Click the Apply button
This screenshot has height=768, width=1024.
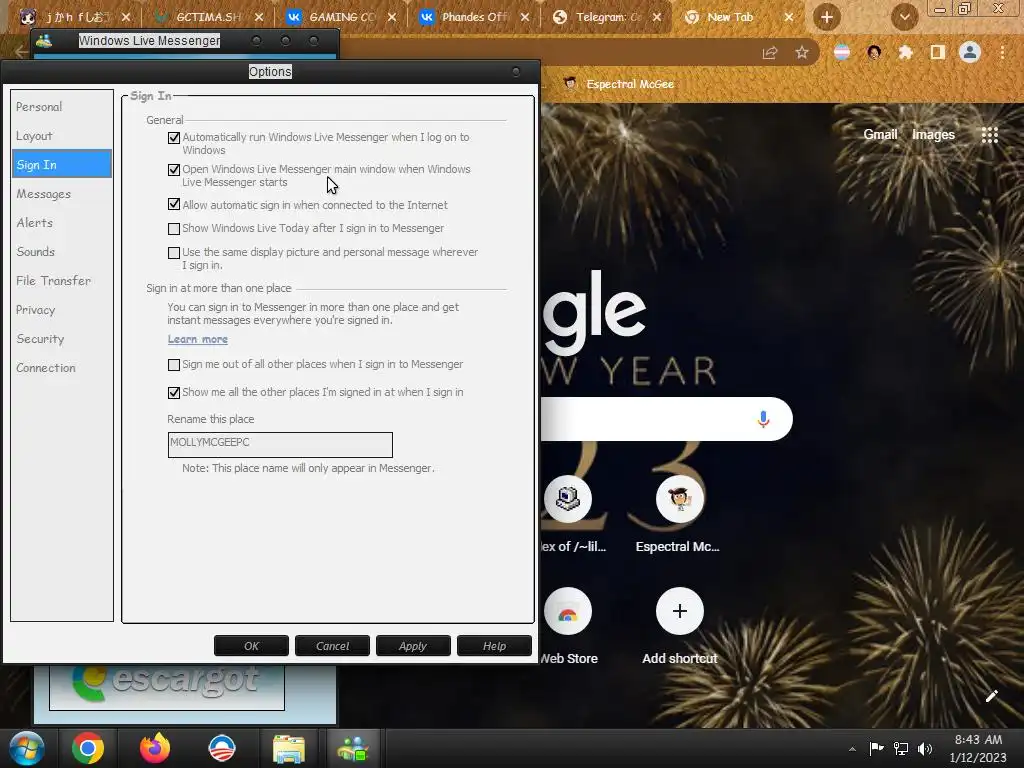coord(413,646)
